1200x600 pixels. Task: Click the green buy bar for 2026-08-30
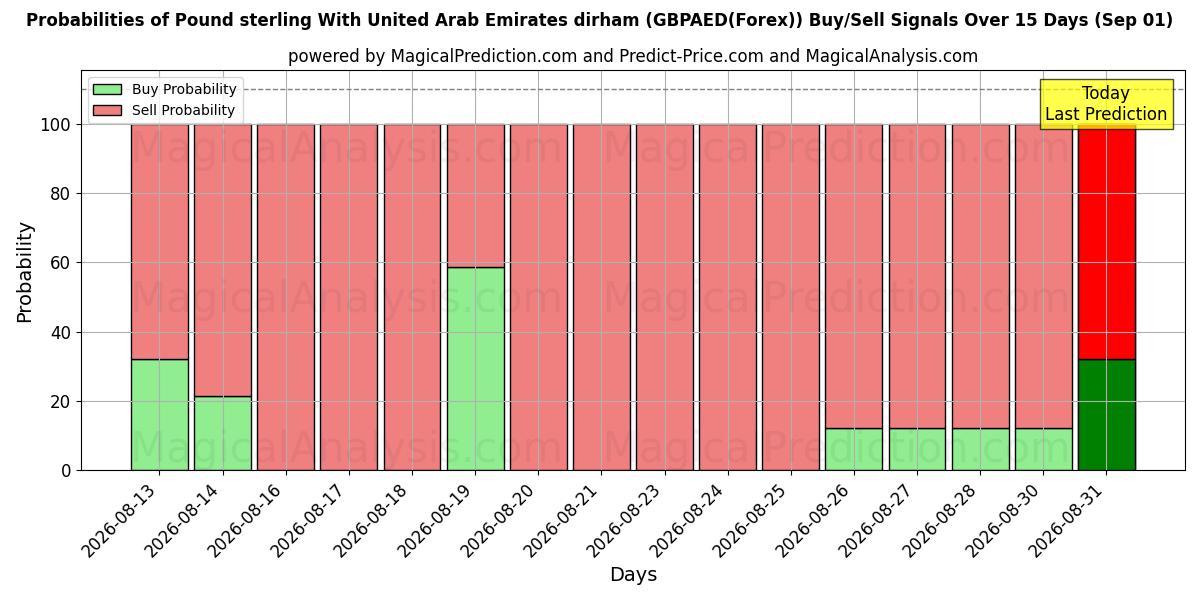pyautogui.click(x=1044, y=449)
